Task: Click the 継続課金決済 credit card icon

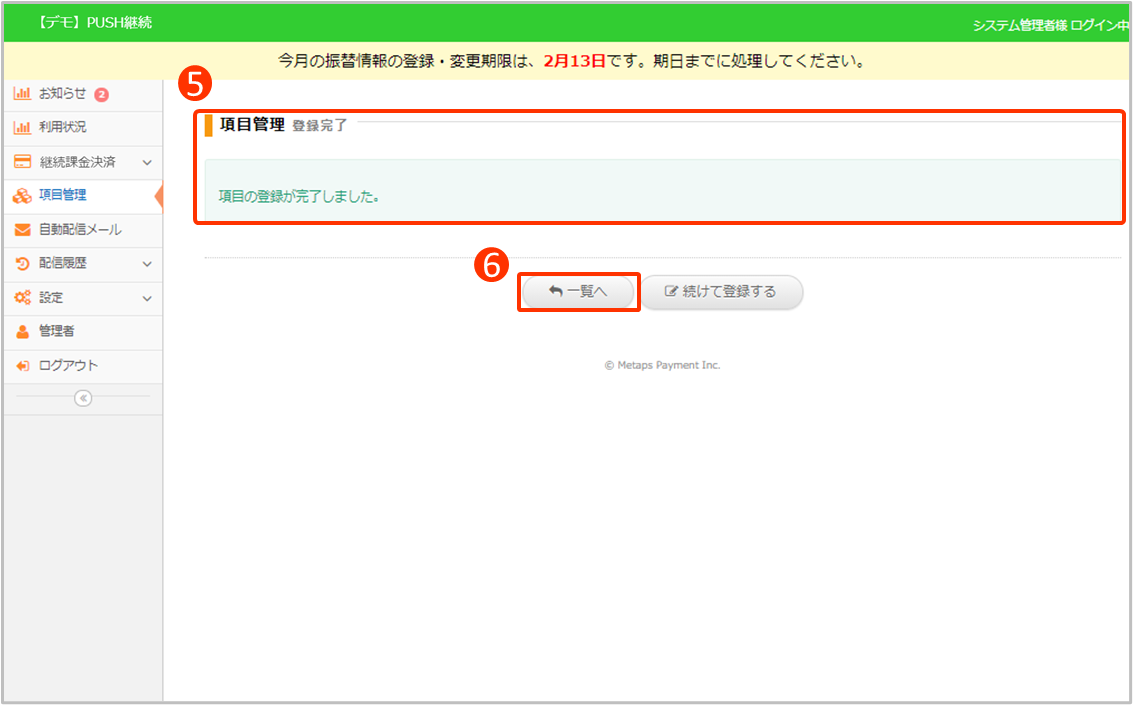Action: [22, 162]
